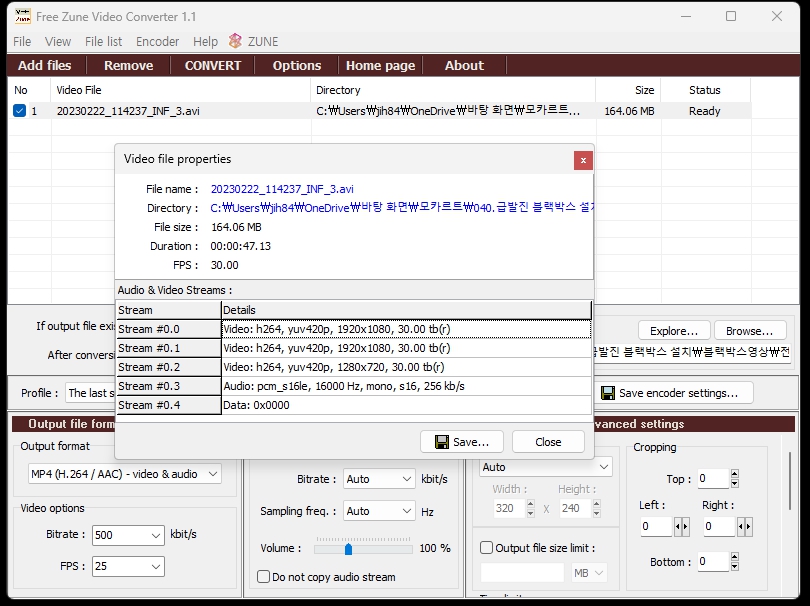Open the Help menu

205,41
